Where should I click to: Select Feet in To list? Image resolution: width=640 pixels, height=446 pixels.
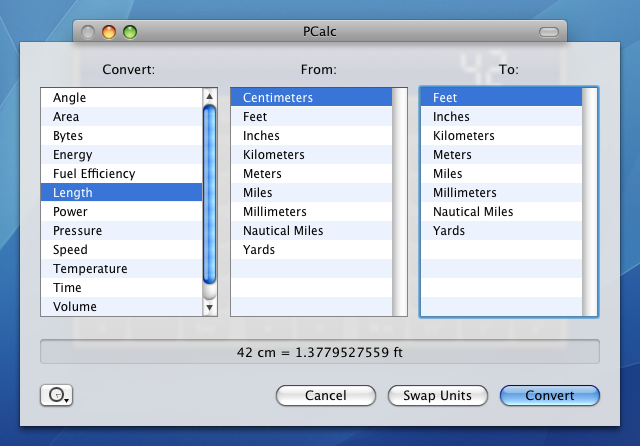click(x=501, y=98)
